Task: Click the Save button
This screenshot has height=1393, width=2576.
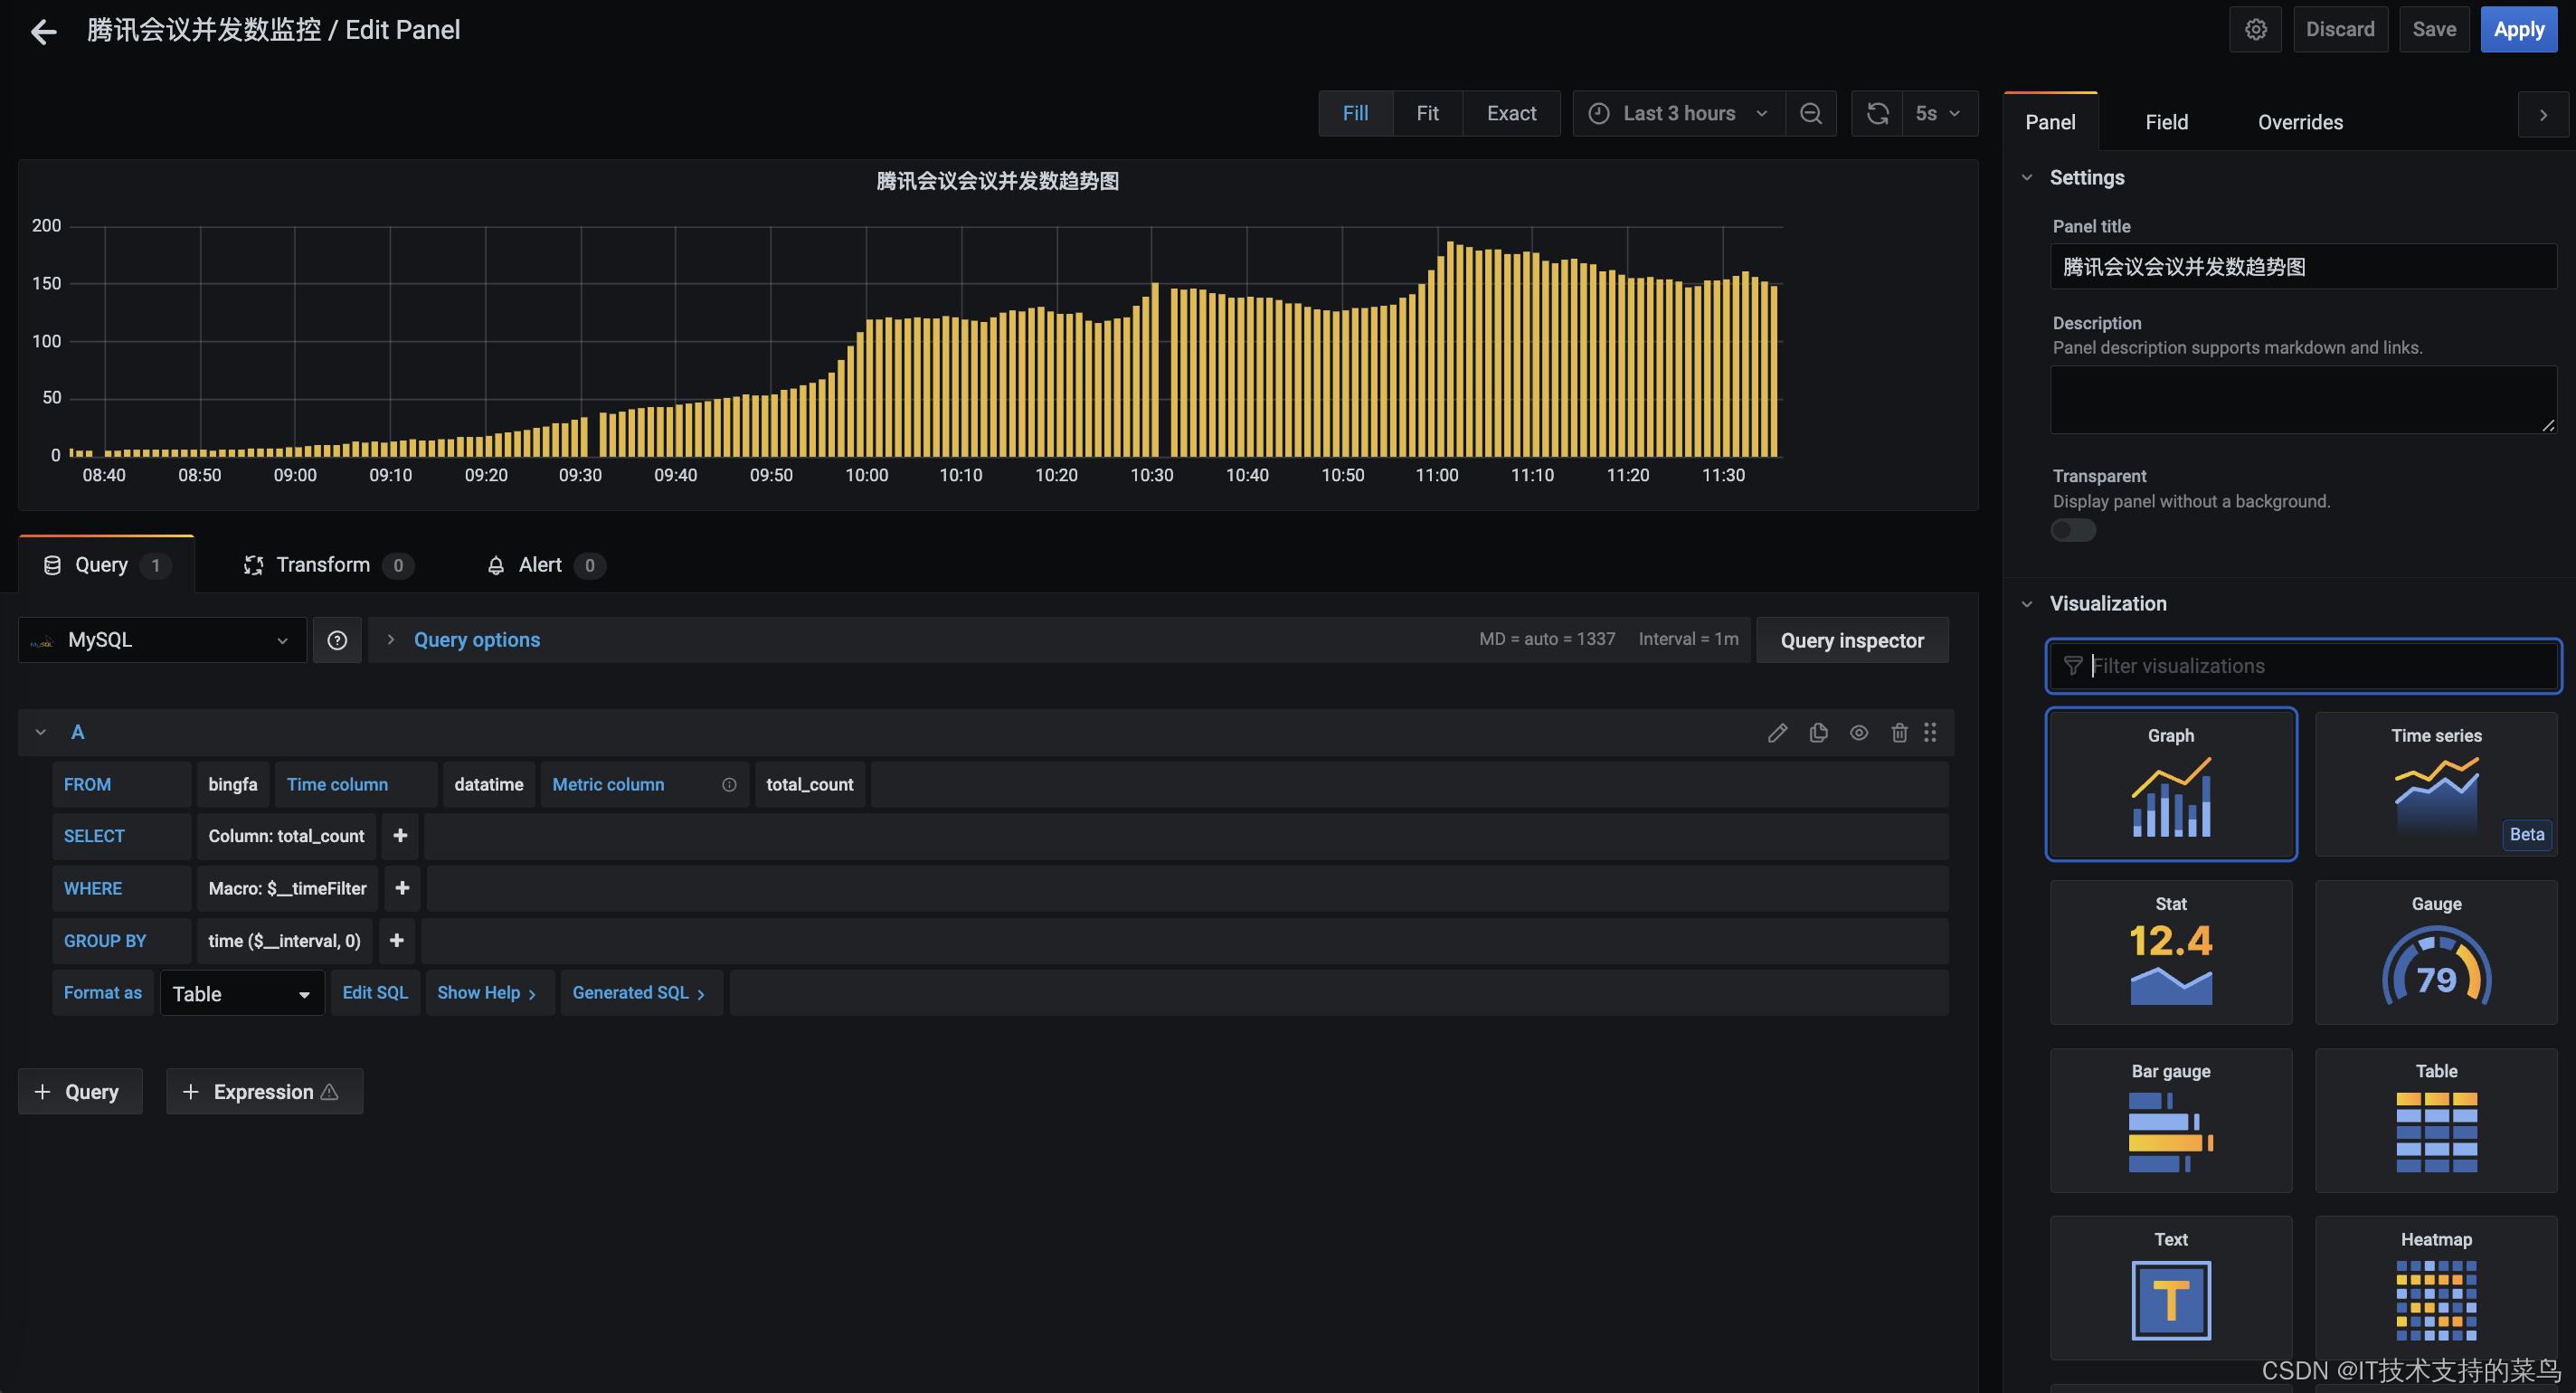Action: click(x=2433, y=30)
